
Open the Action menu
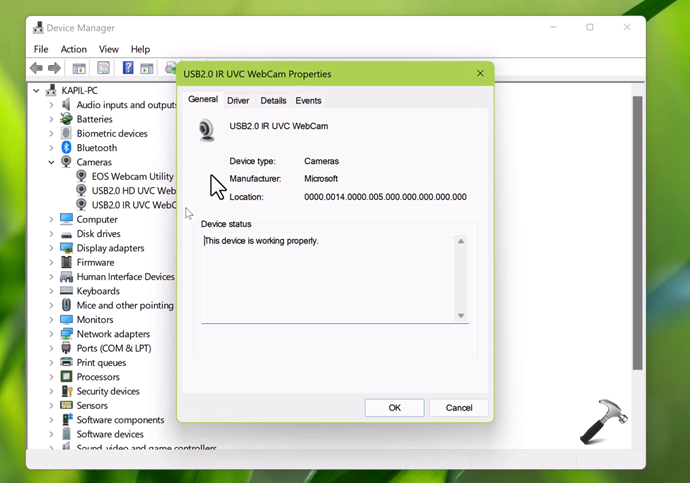[73, 49]
